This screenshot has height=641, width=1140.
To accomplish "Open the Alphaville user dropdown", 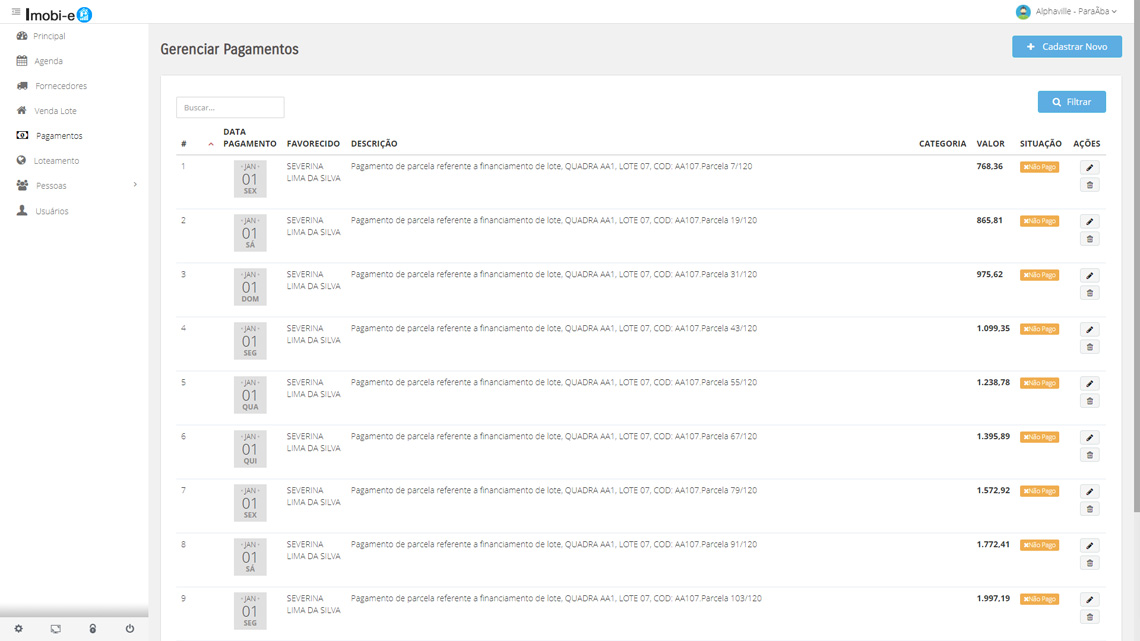I will [1067, 12].
